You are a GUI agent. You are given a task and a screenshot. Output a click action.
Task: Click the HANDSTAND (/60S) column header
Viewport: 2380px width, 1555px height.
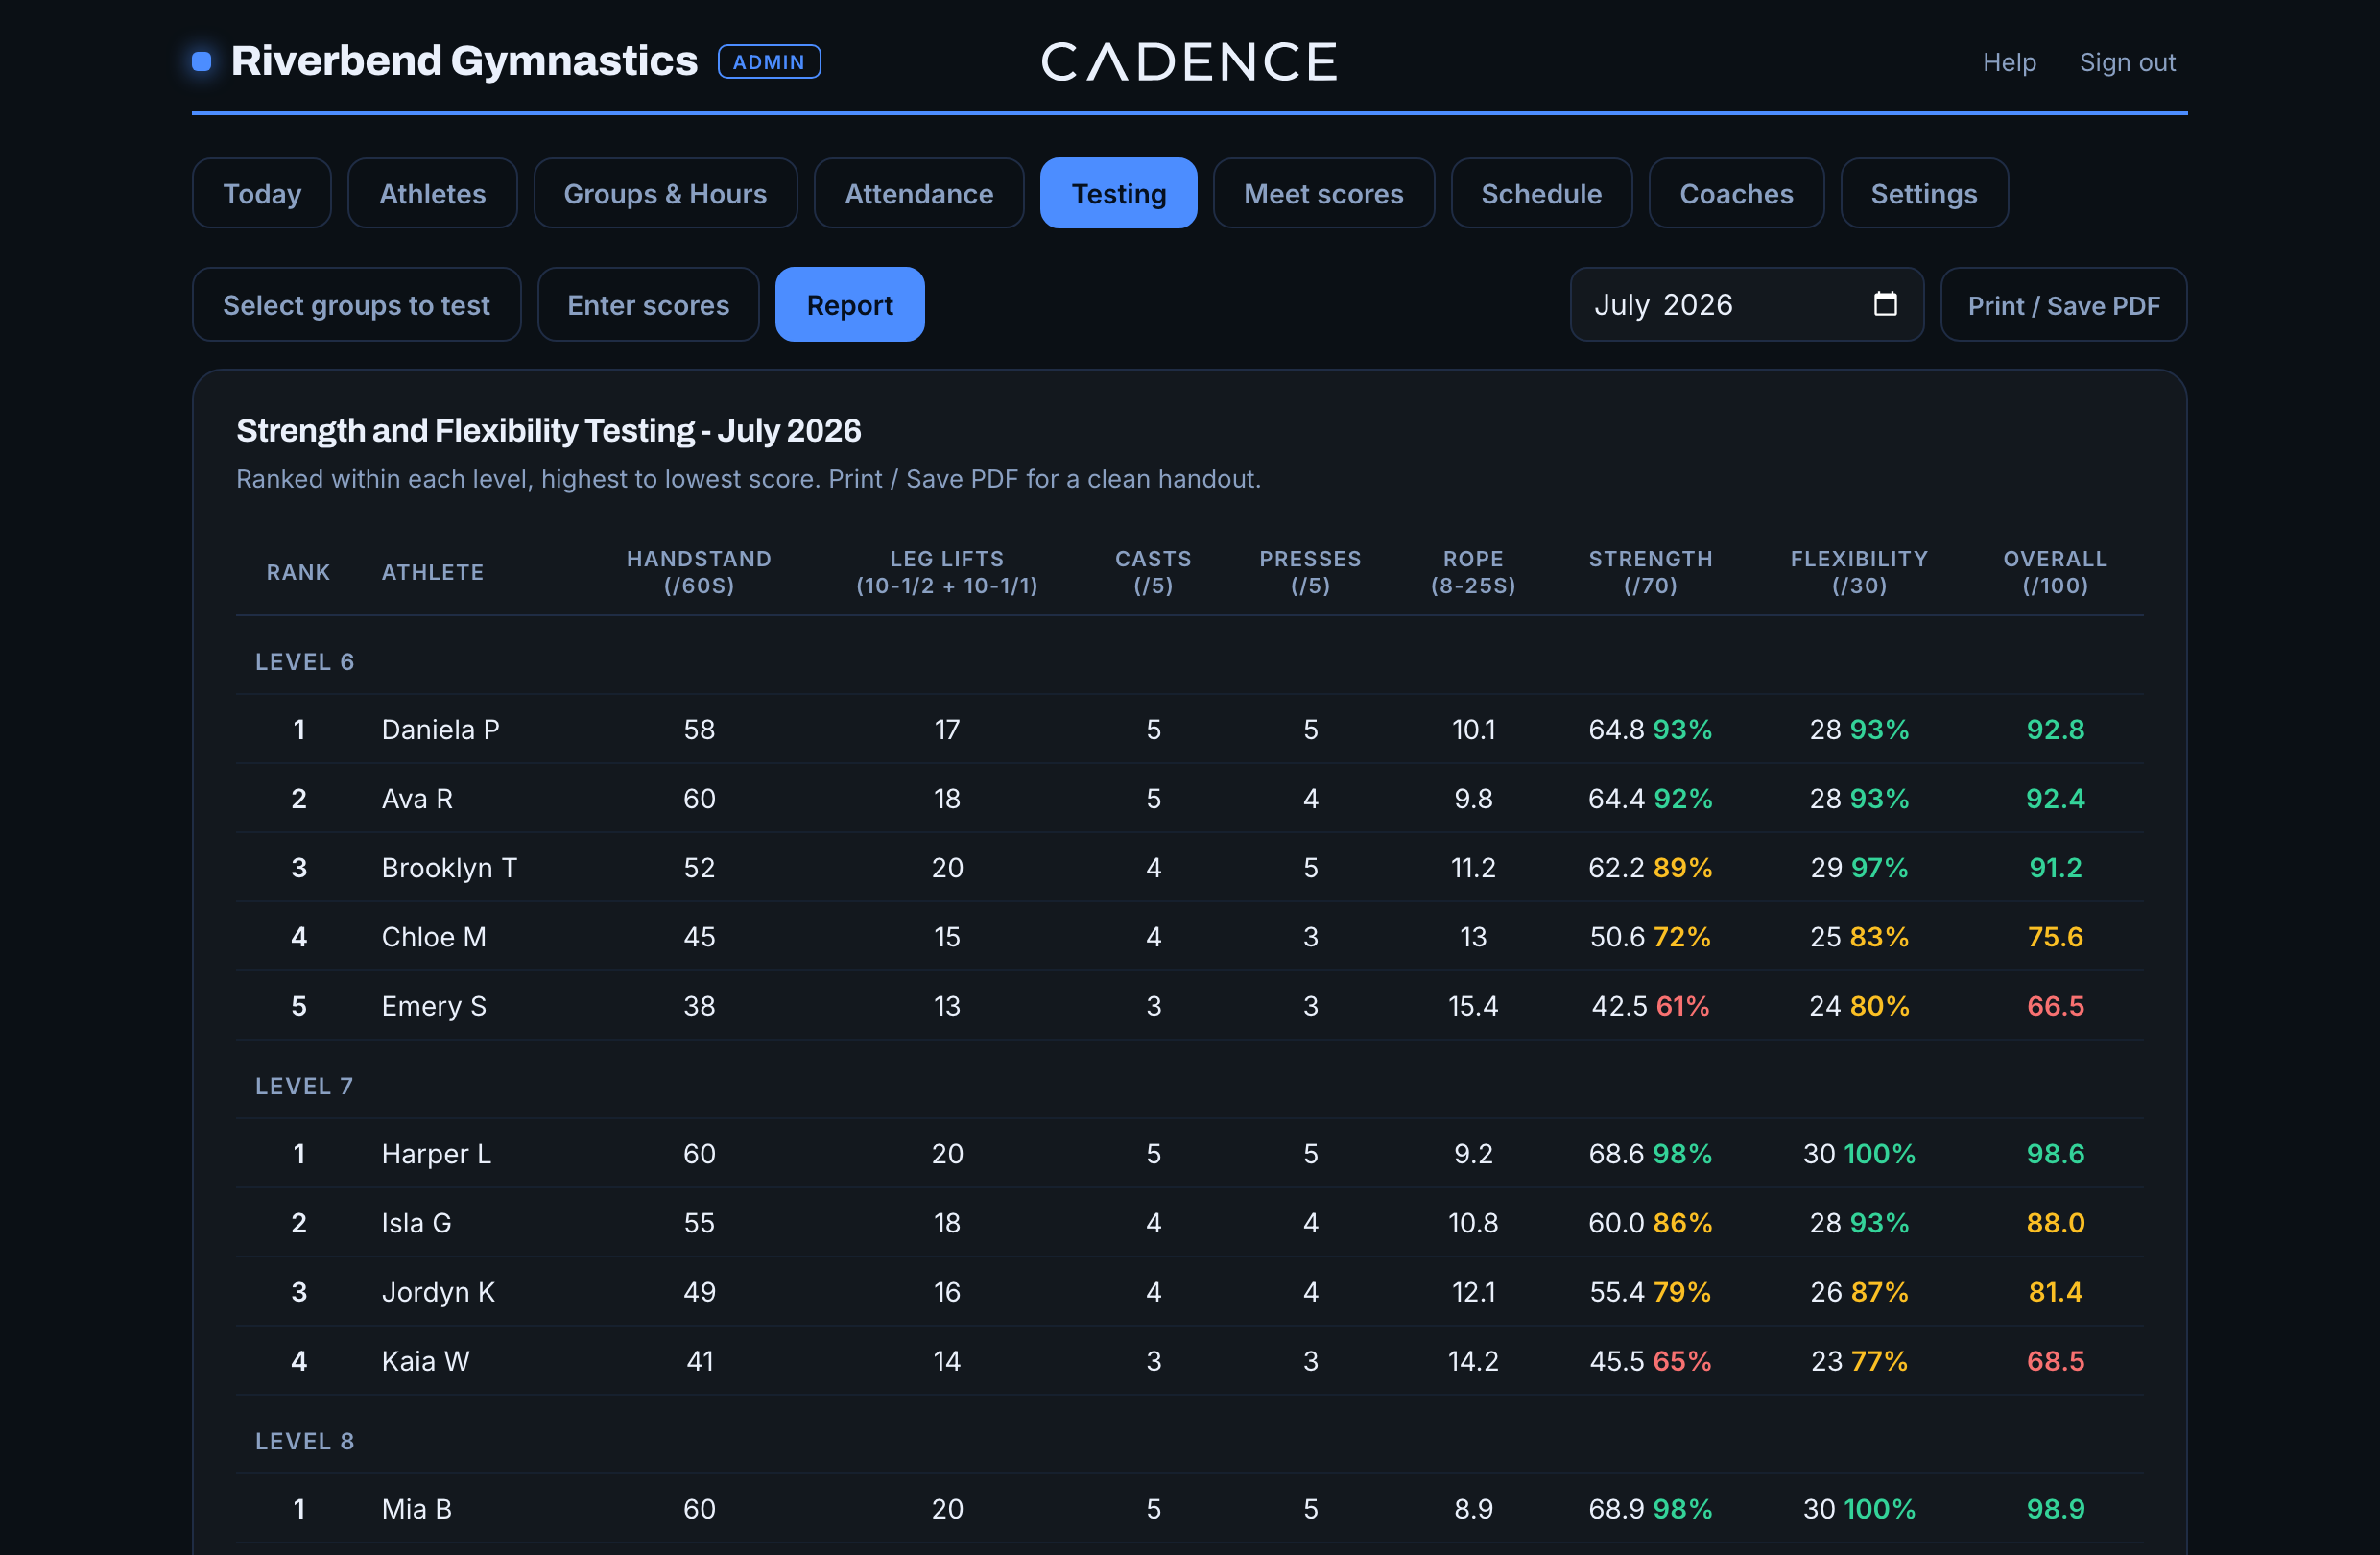(x=699, y=572)
